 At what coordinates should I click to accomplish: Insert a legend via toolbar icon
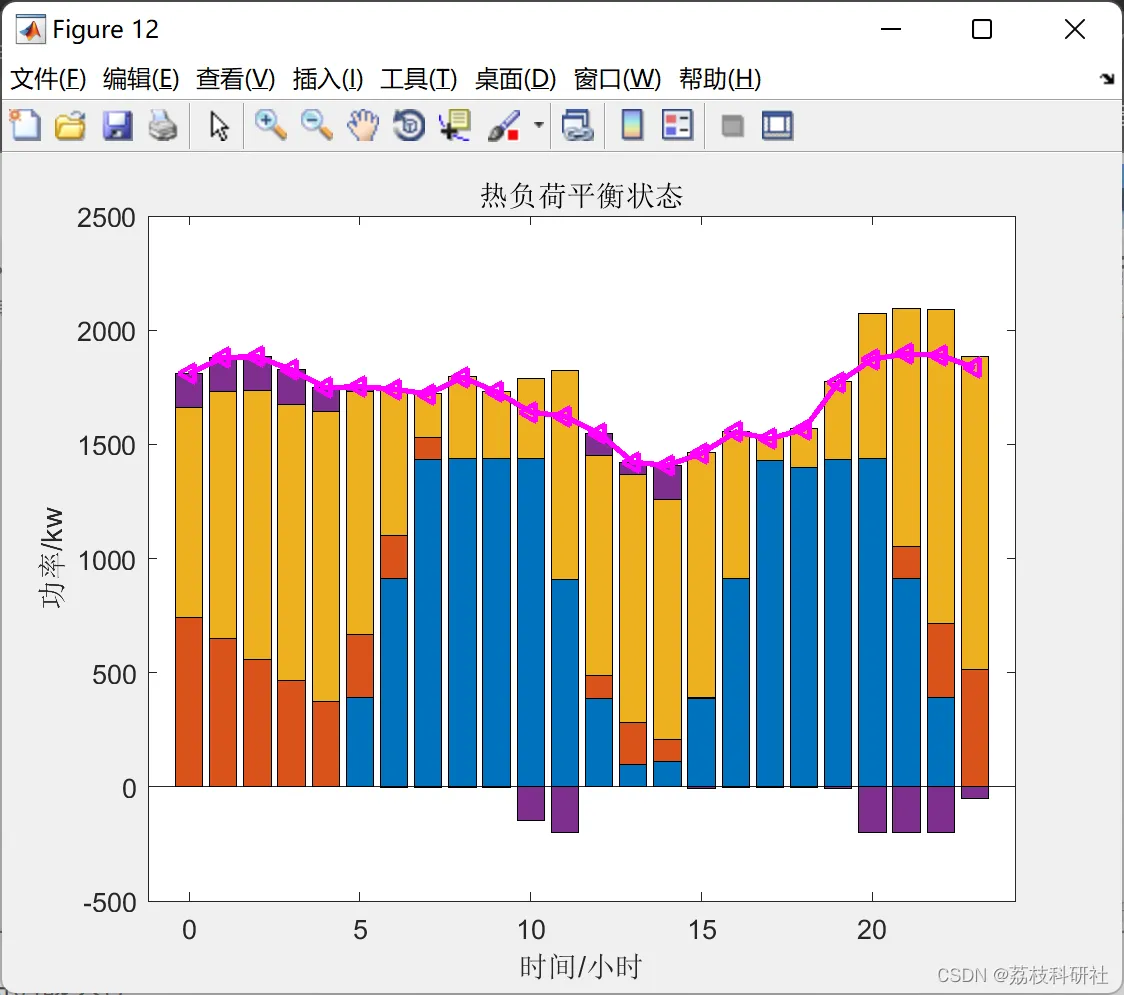[677, 125]
